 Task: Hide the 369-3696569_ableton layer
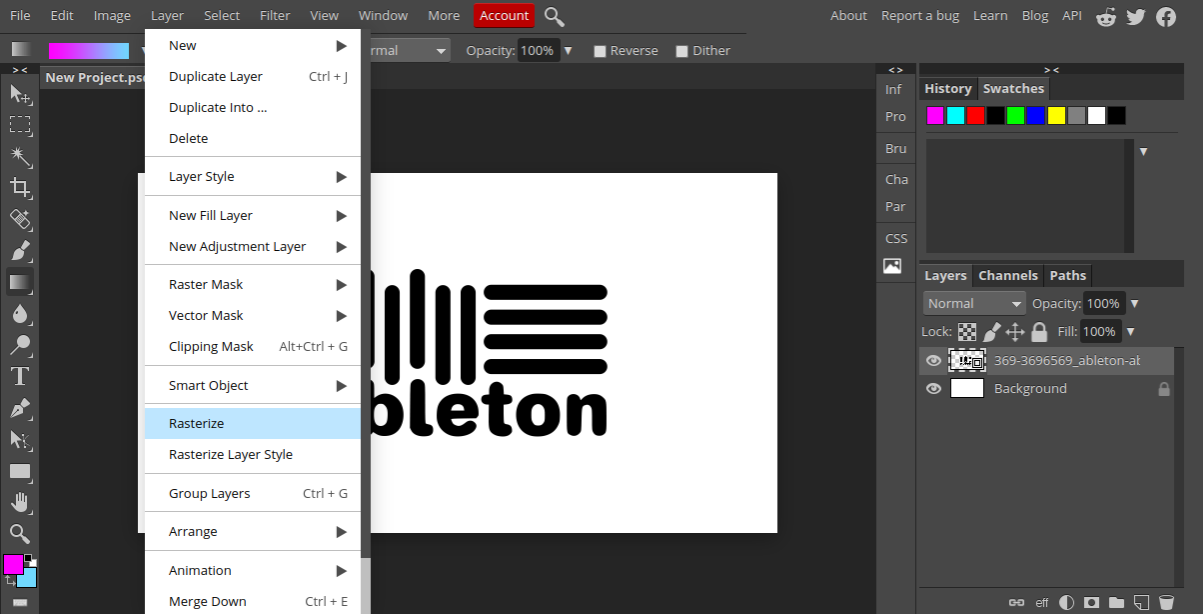click(934, 360)
